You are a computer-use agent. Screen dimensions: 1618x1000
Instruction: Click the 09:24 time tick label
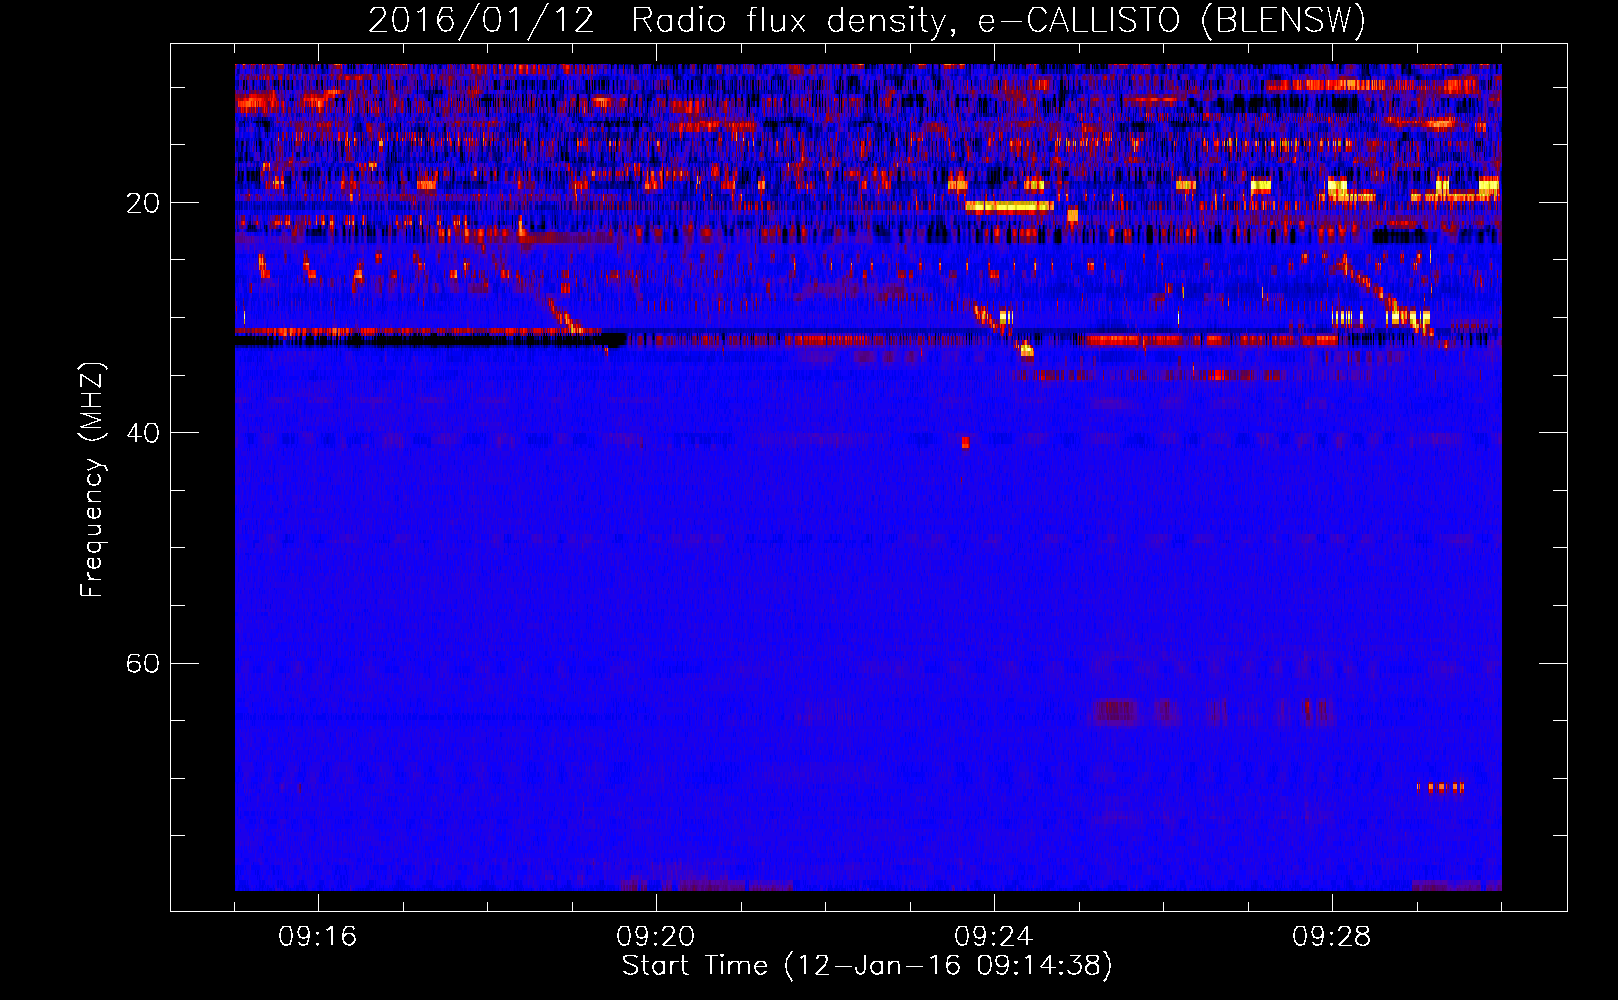click(994, 937)
